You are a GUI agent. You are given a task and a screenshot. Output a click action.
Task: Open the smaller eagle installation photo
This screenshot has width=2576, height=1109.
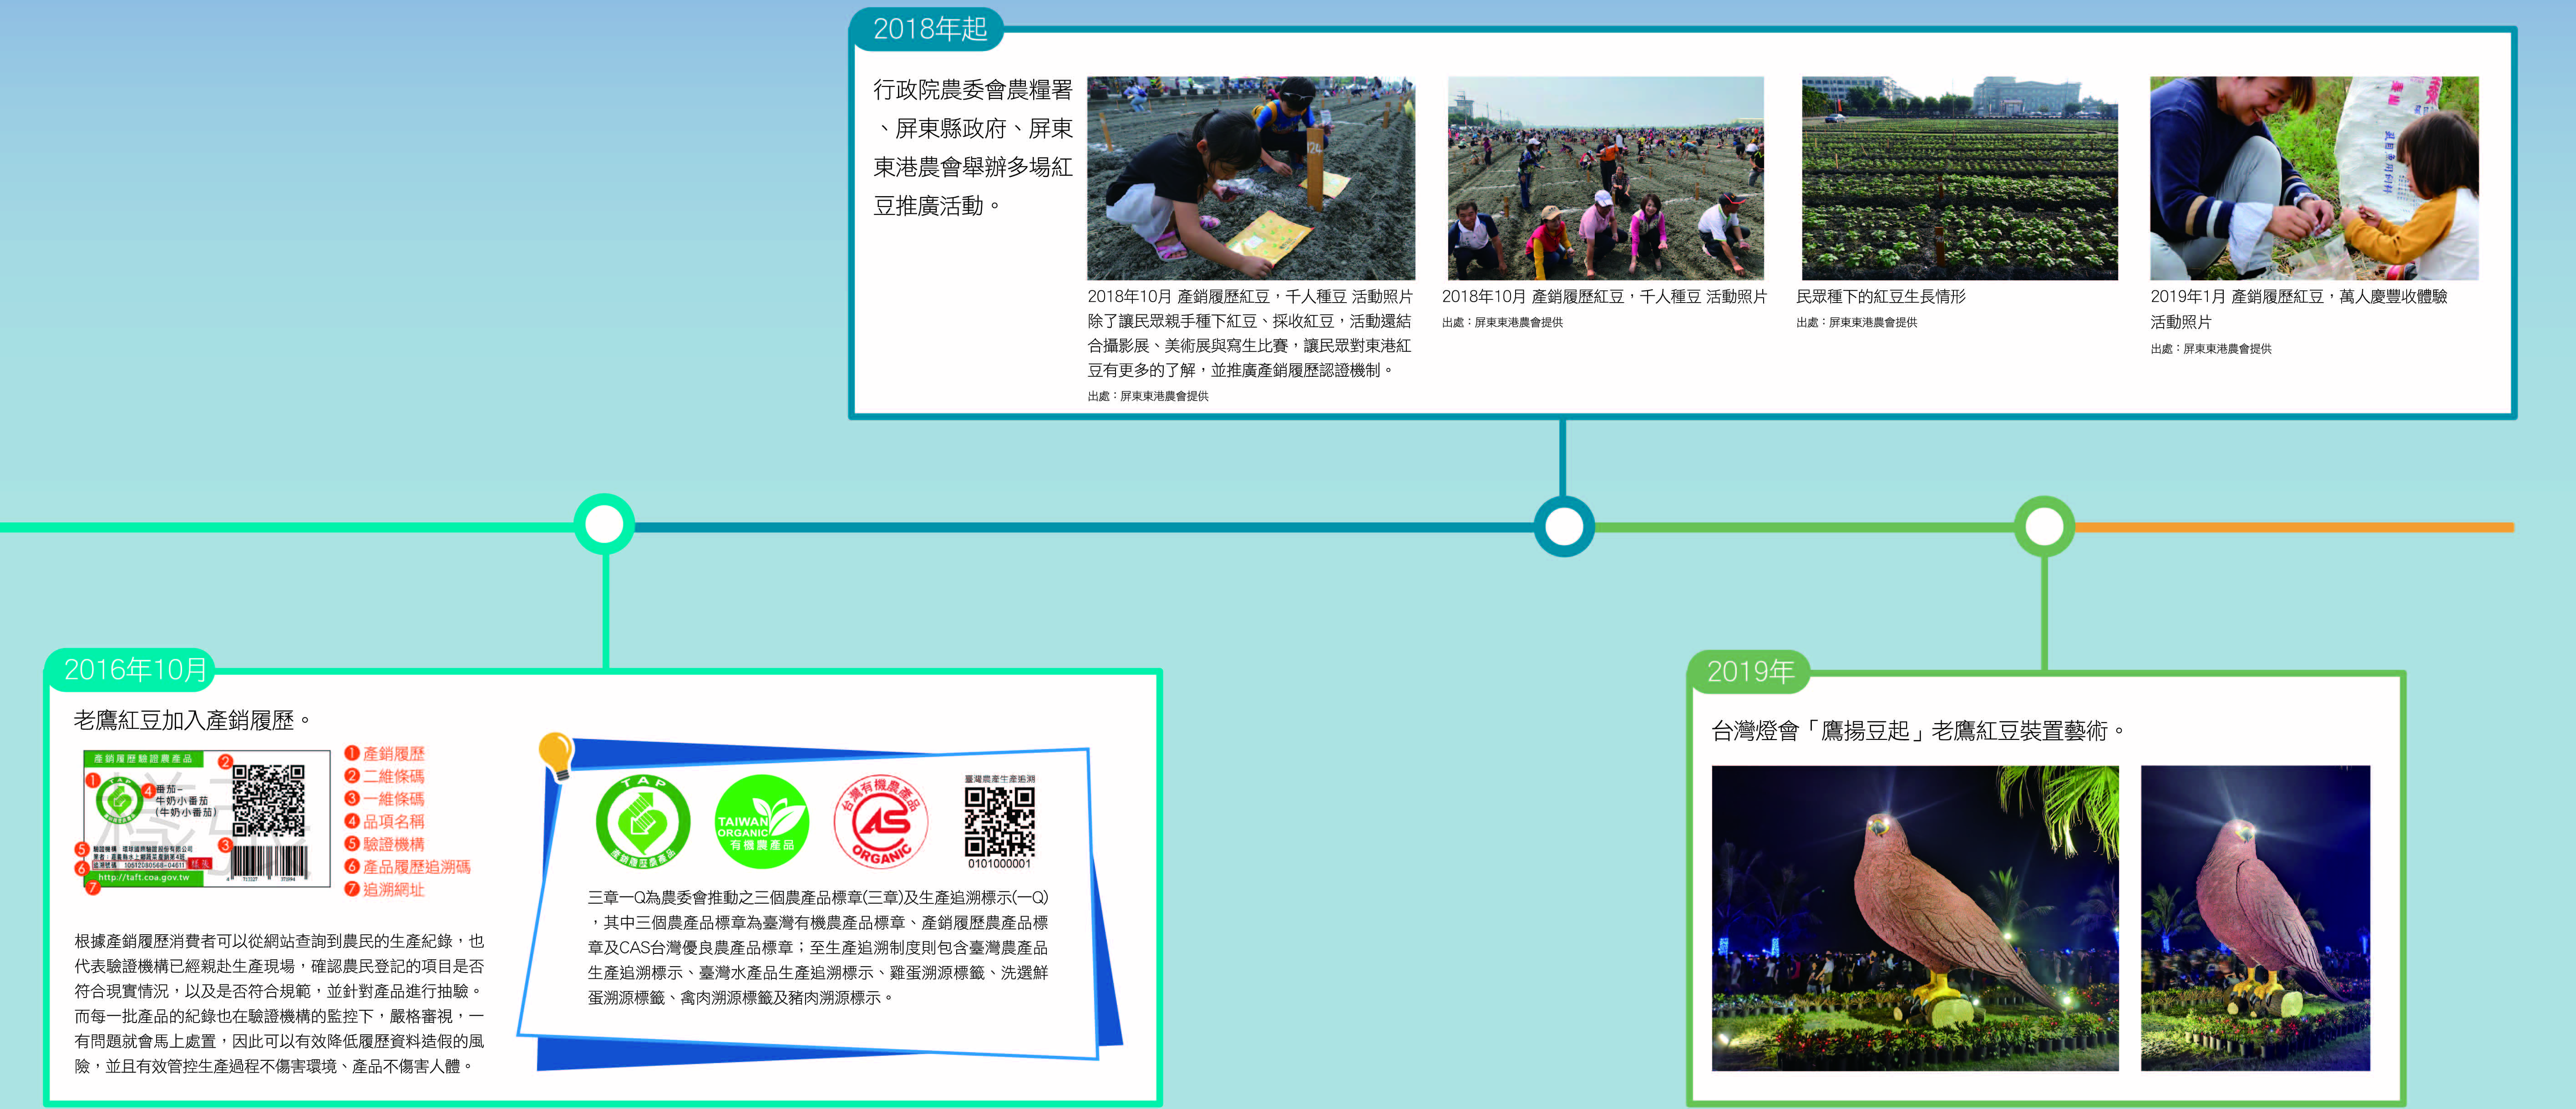(x=2255, y=918)
